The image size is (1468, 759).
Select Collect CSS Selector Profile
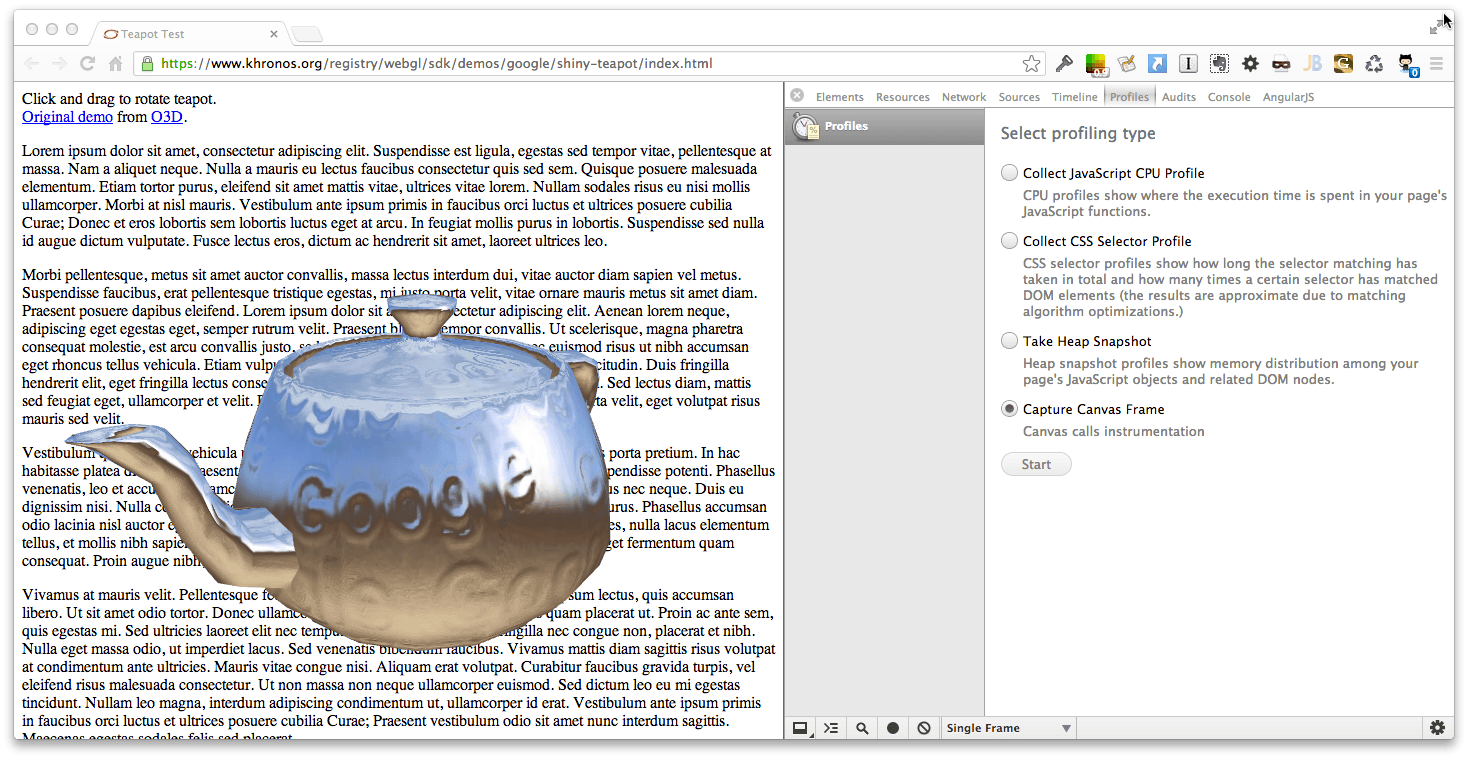coord(1010,241)
